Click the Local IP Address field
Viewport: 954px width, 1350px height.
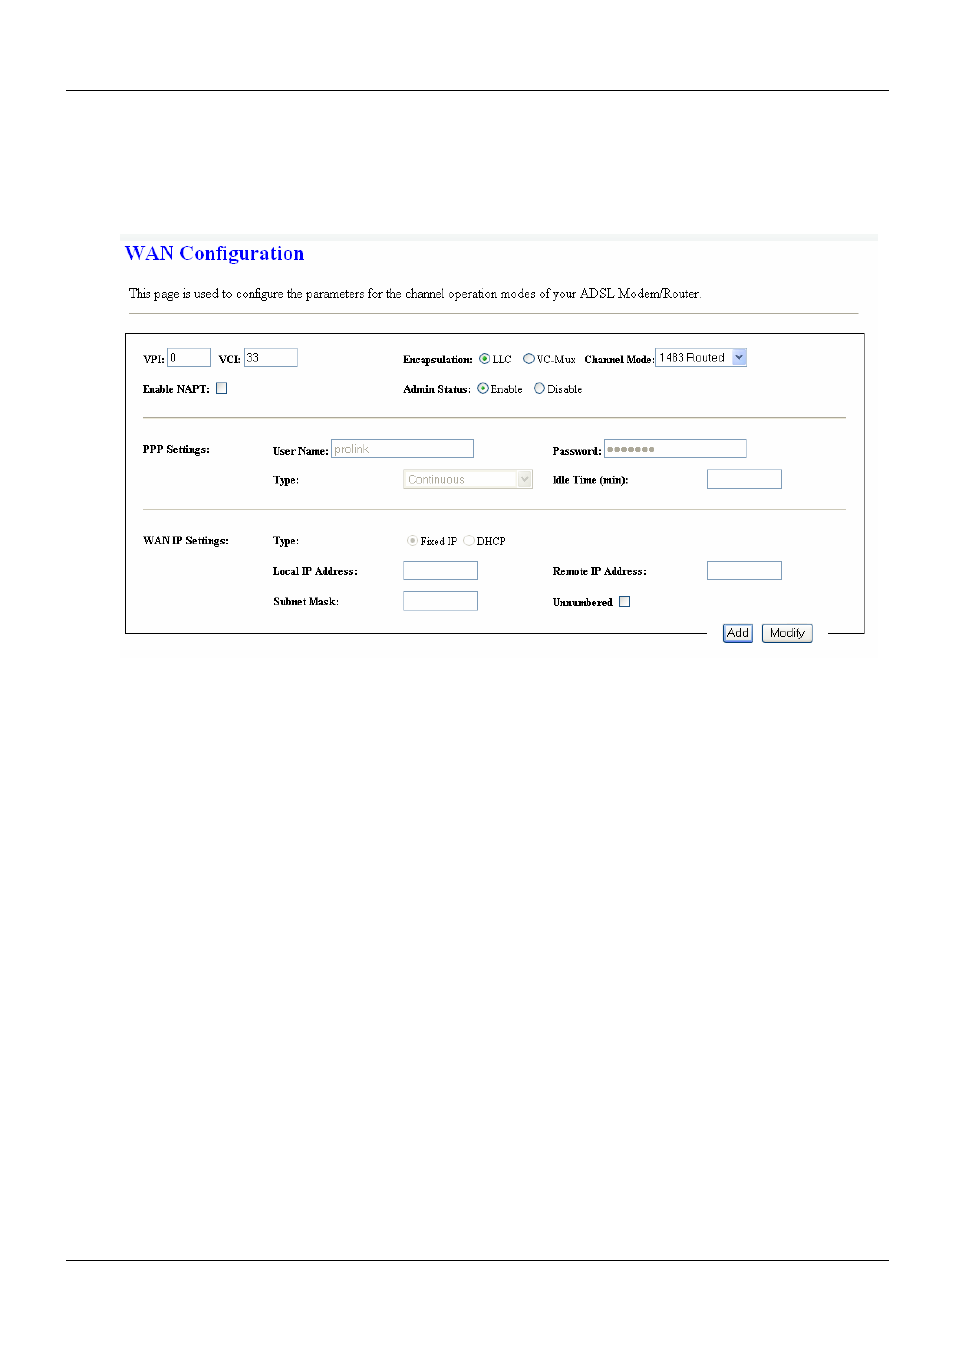tap(440, 571)
